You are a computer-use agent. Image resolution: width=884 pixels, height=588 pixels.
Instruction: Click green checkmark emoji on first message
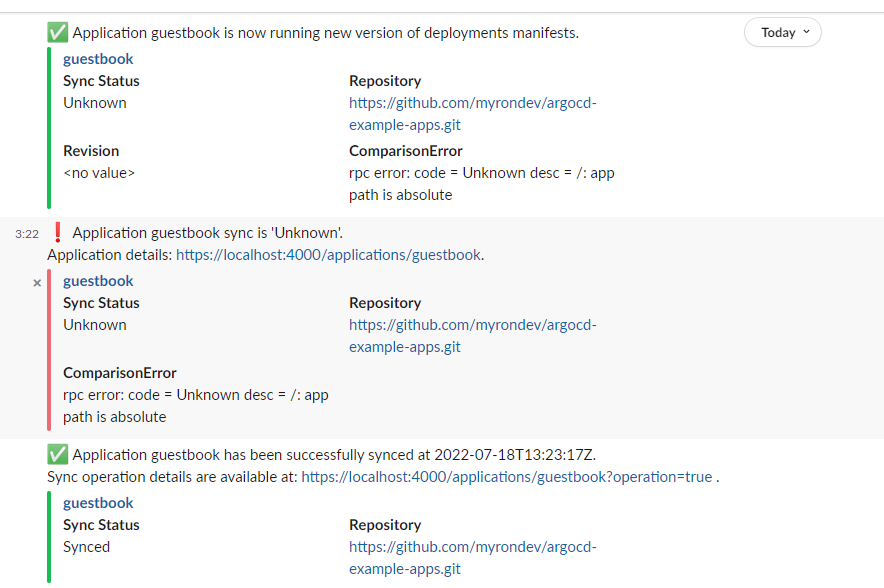tap(58, 33)
